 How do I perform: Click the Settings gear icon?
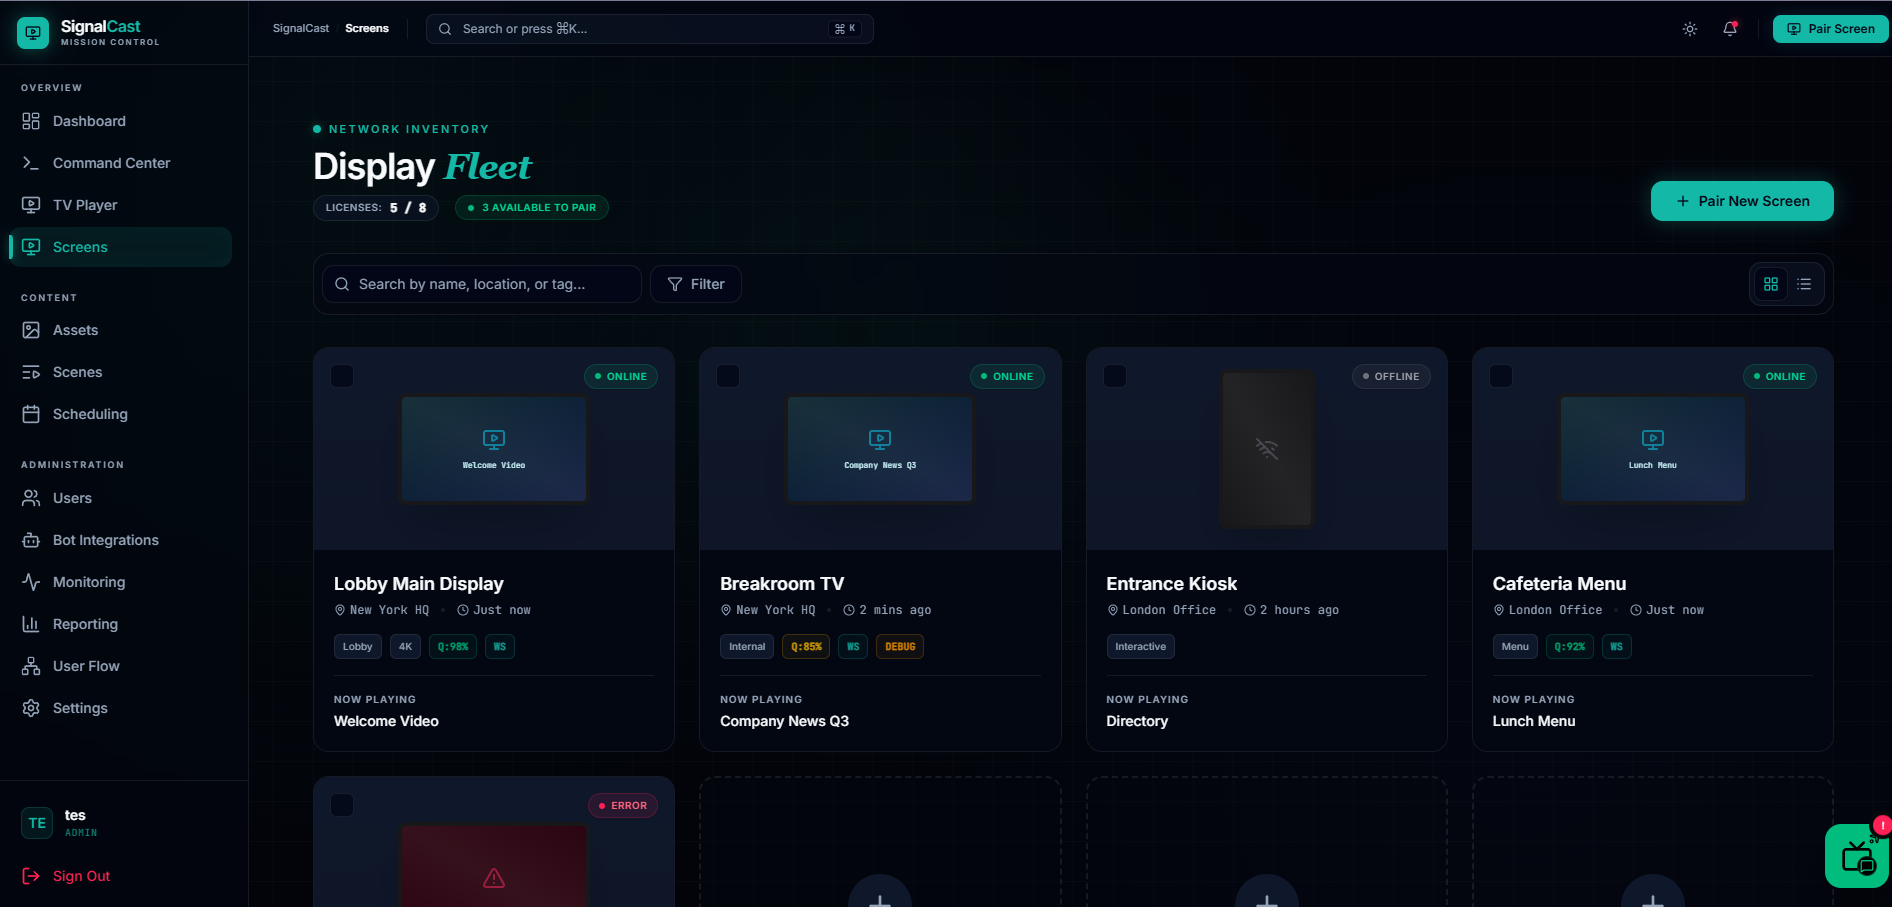pos(31,708)
